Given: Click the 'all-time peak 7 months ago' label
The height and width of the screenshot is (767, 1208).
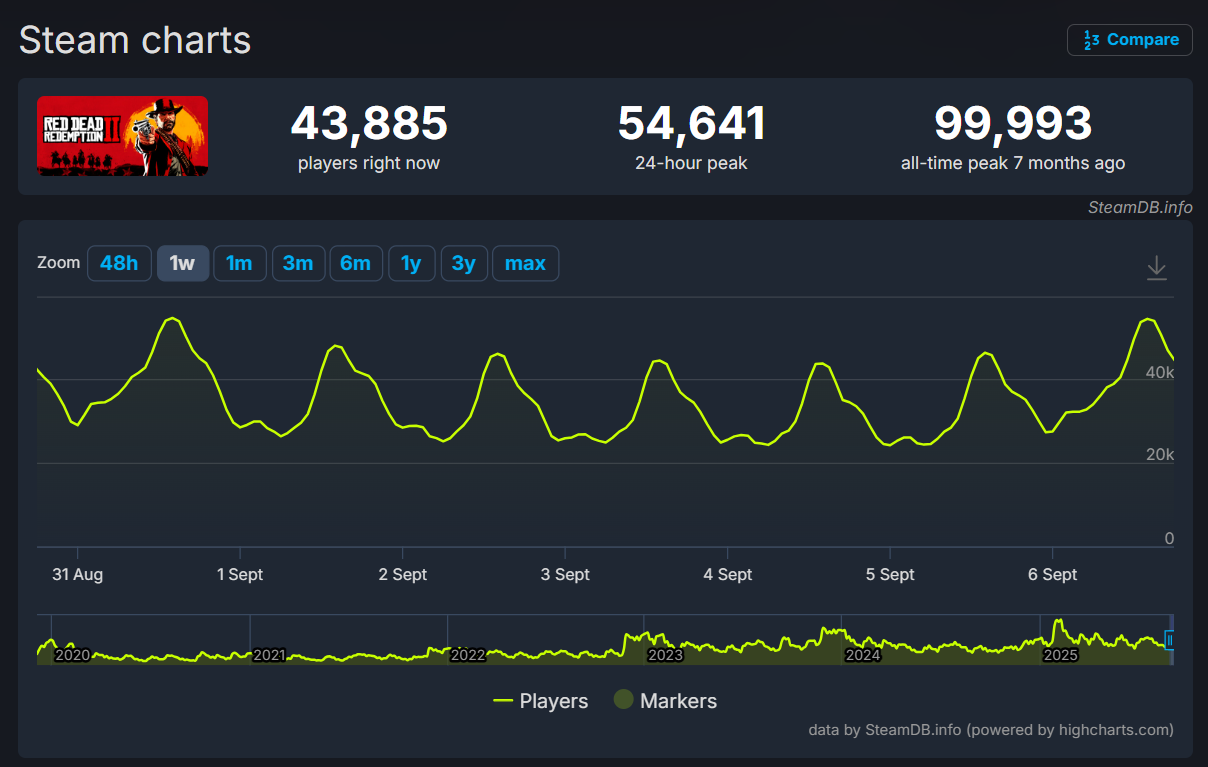Looking at the screenshot, I should coord(1013,163).
